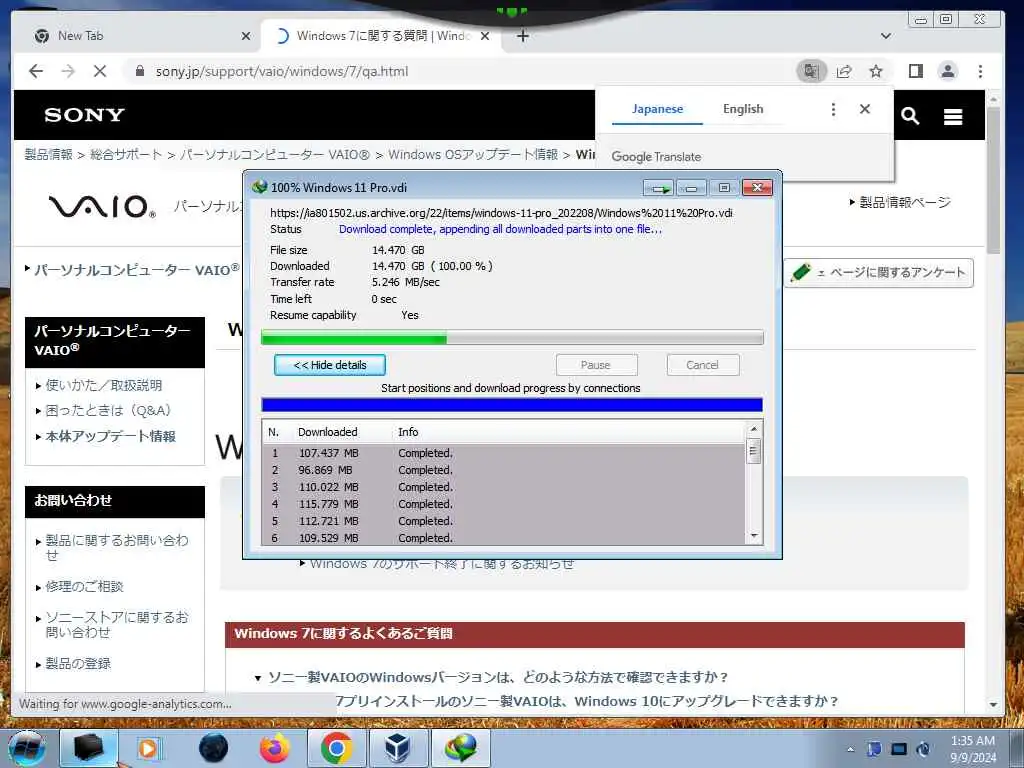Click the Chrome forward arrow

pos(68,71)
